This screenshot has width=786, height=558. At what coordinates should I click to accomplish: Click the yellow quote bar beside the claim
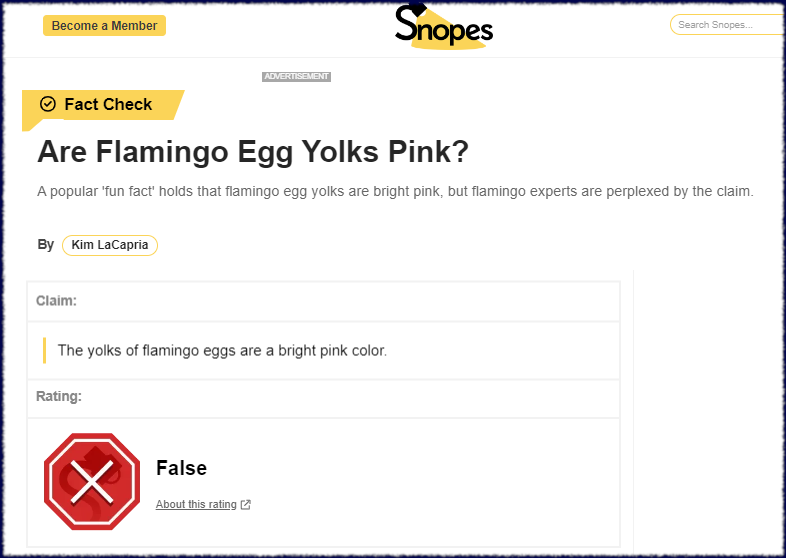pyautogui.click(x=45, y=350)
